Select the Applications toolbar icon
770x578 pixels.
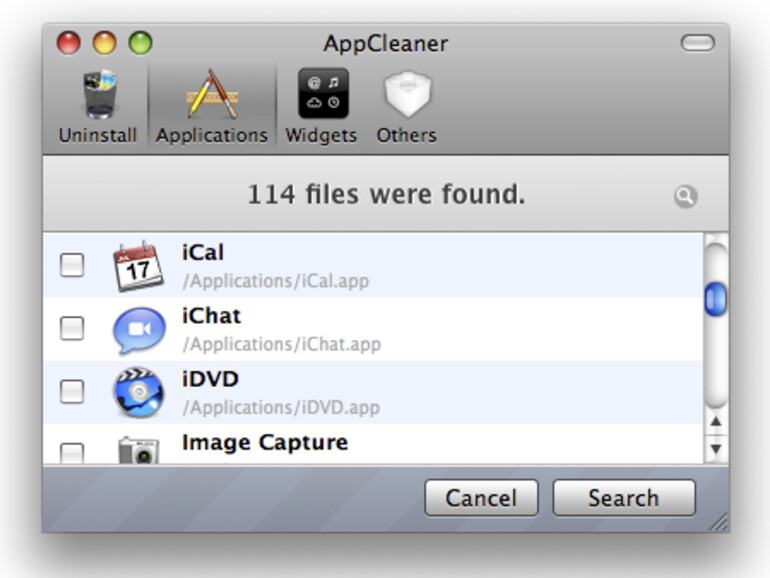(x=212, y=97)
